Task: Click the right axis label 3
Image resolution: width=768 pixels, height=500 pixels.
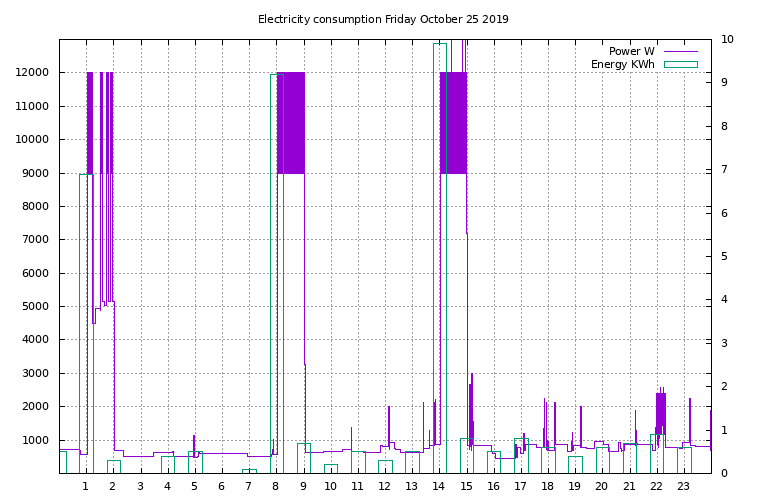Action: click(724, 343)
